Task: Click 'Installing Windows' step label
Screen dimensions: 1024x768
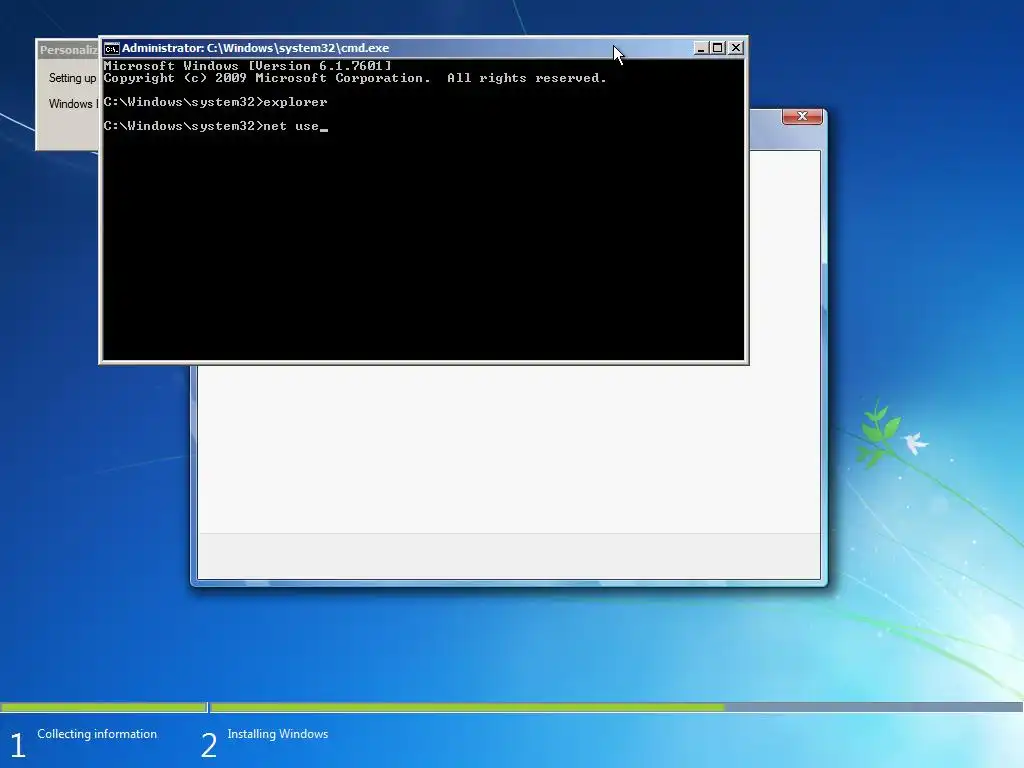Action: 278,734
